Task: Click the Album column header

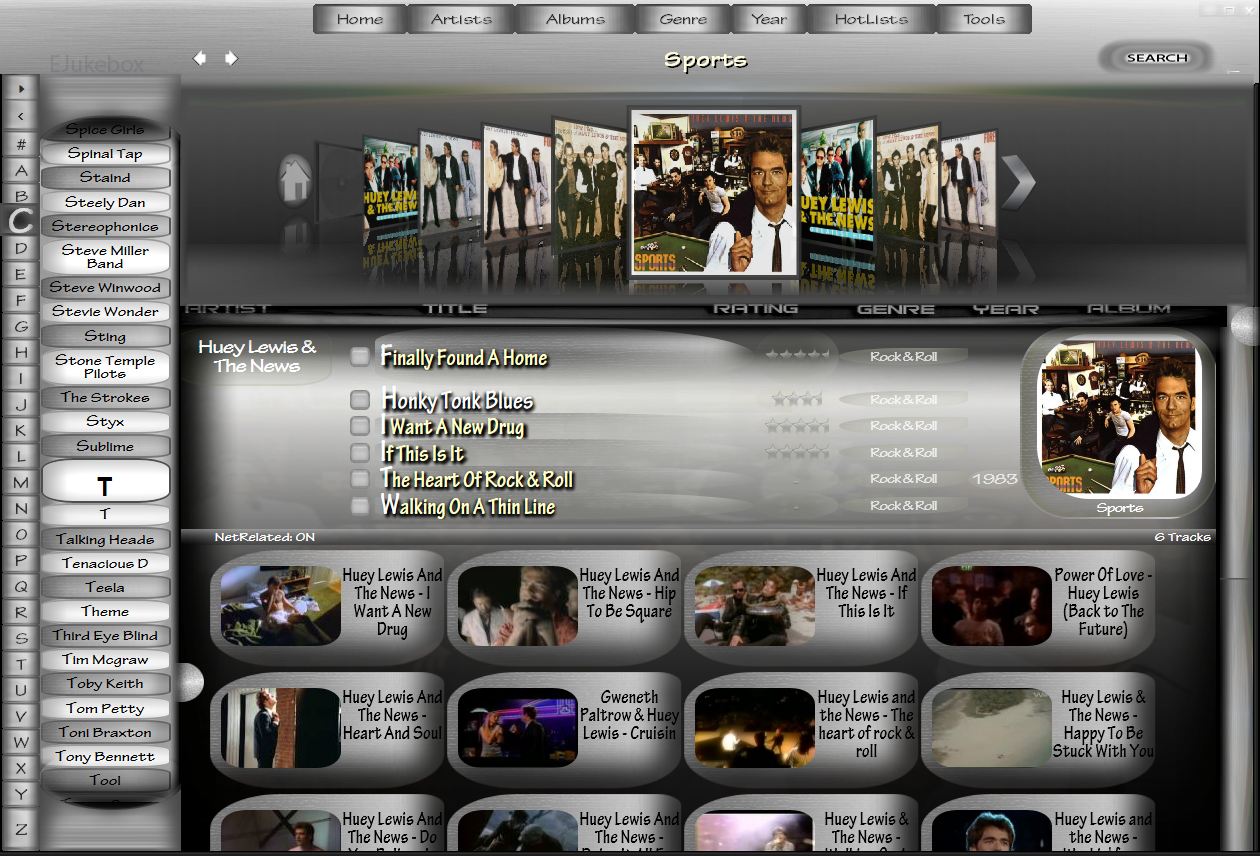Action: coord(1129,309)
